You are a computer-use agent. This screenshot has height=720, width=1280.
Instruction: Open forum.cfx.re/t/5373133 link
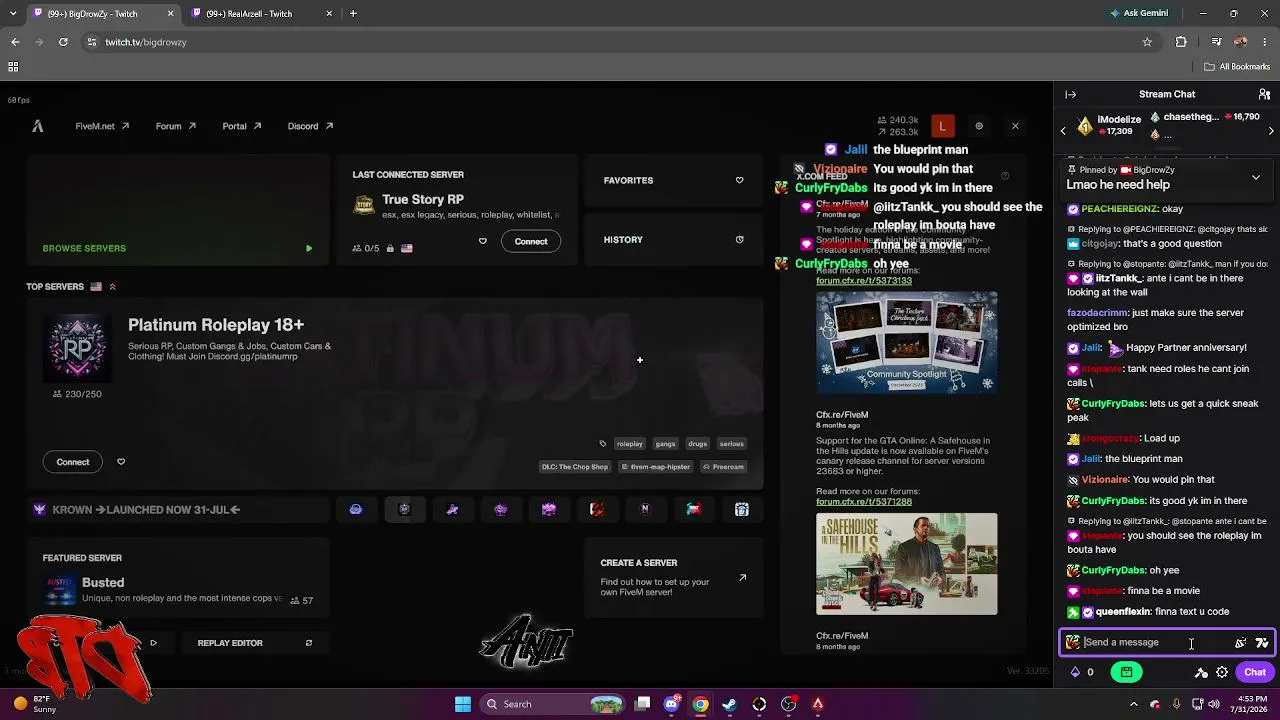click(x=864, y=281)
